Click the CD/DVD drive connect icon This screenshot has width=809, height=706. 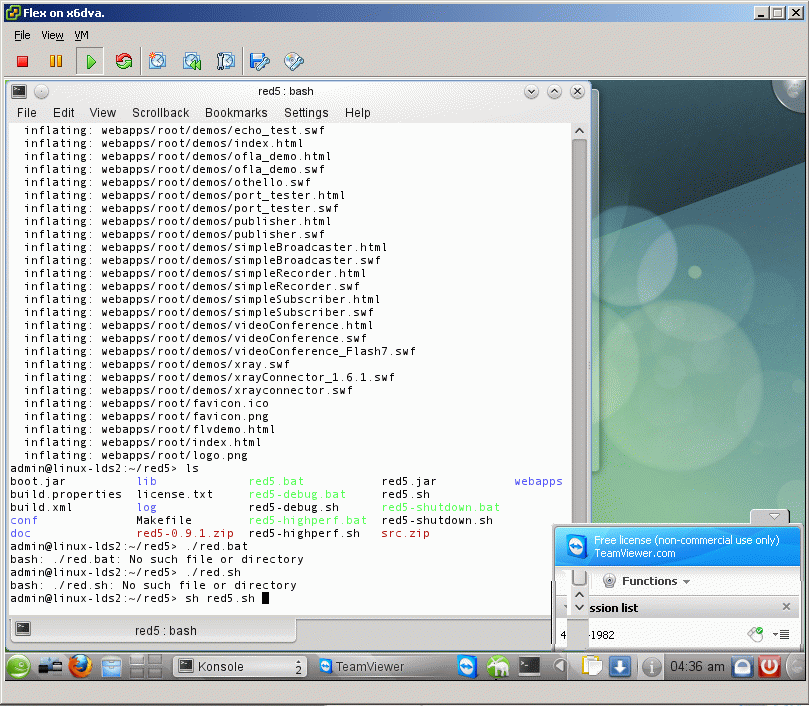(x=294, y=61)
